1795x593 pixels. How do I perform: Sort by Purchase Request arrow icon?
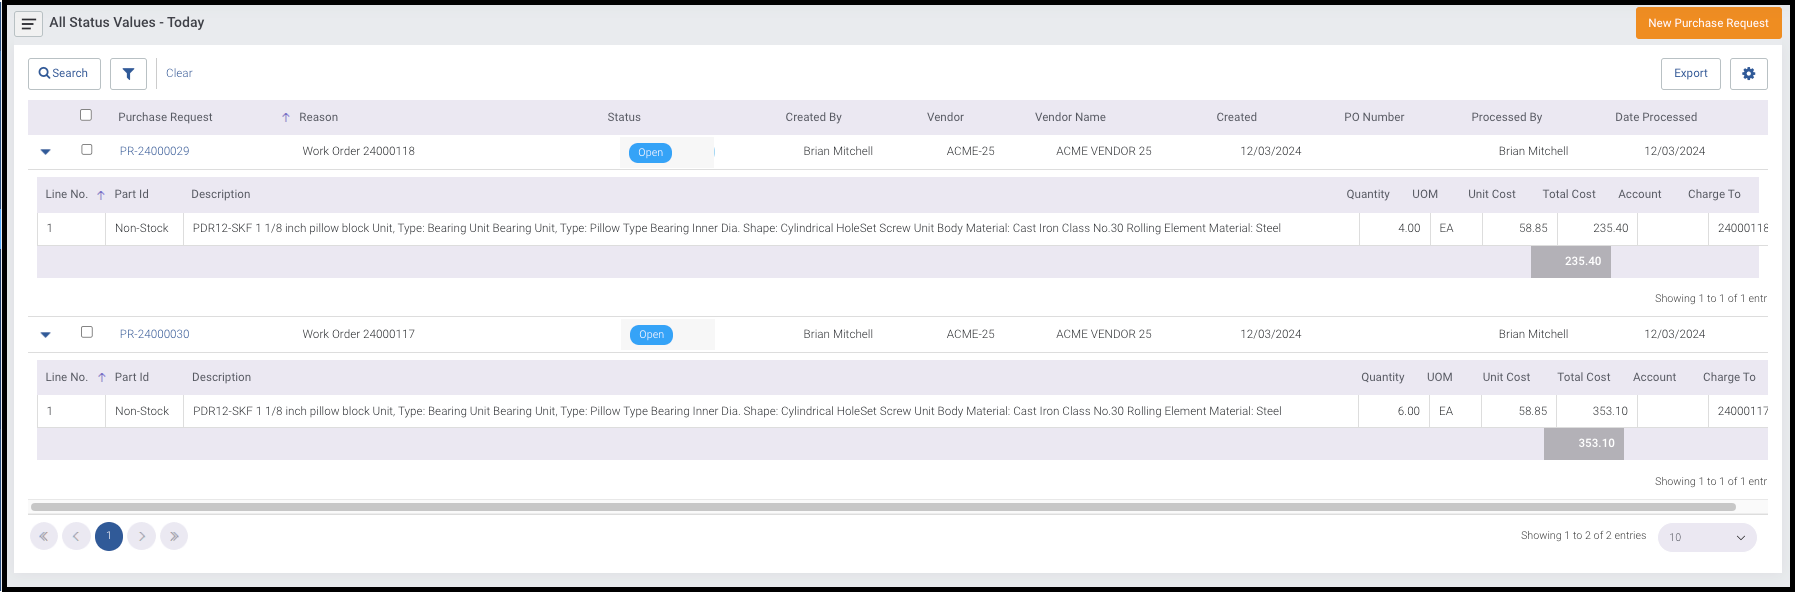[286, 117]
